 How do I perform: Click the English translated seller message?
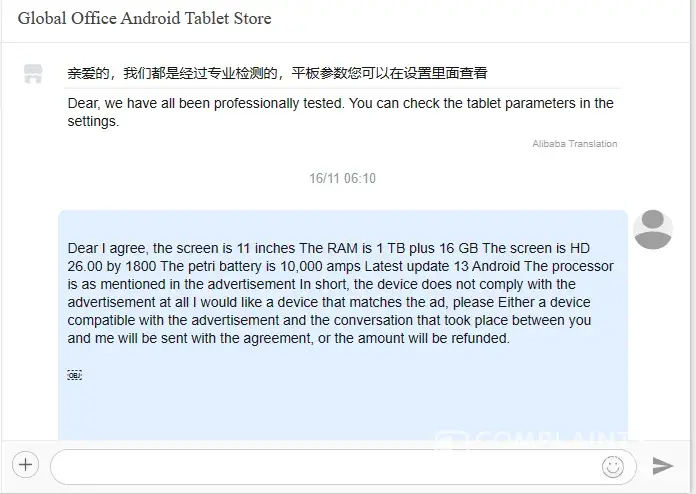(x=340, y=112)
